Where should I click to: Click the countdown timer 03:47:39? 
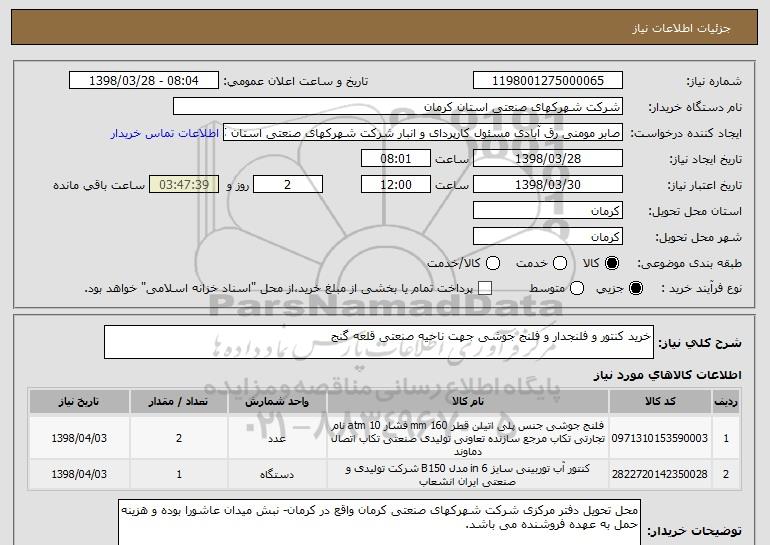click(184, 185)
